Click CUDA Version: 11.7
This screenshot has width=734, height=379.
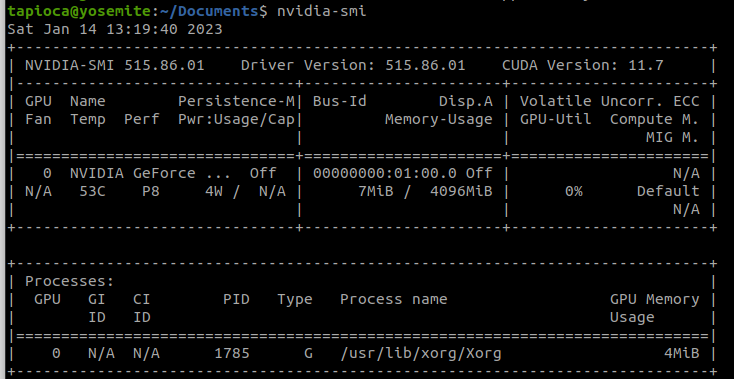583,66
